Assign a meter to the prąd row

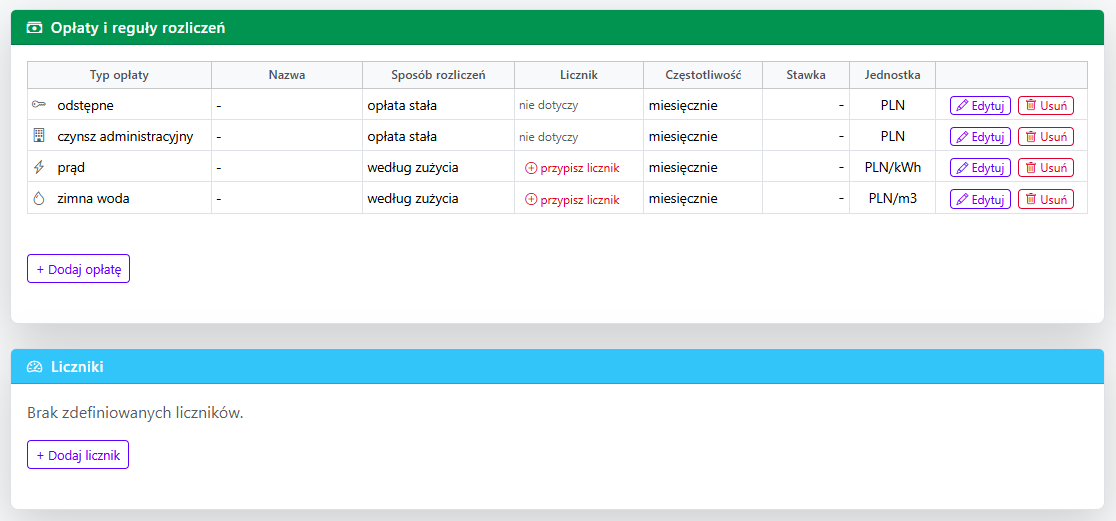[572, 169]
